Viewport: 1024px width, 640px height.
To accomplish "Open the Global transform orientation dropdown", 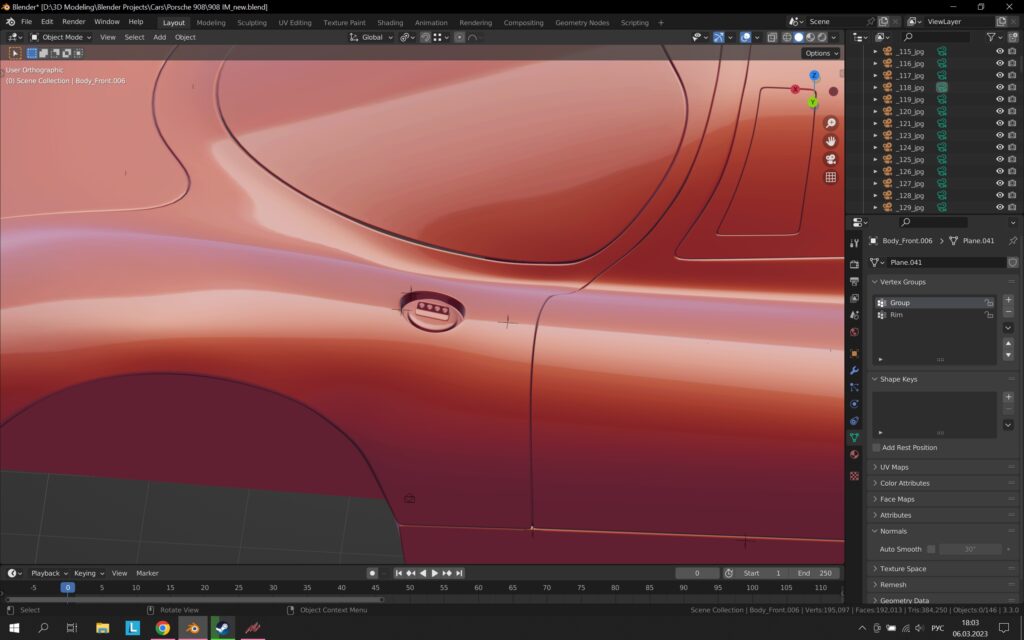I will (371, 37).
